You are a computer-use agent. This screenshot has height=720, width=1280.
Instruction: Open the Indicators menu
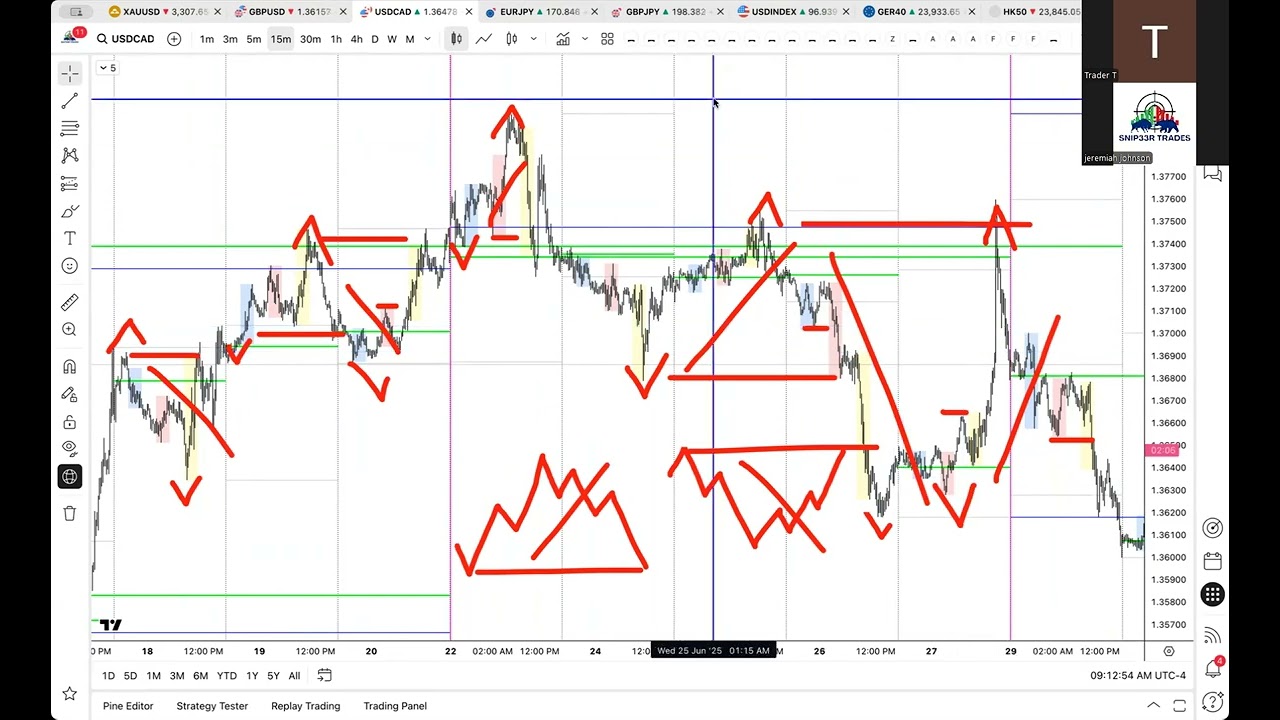click(563, 39)
